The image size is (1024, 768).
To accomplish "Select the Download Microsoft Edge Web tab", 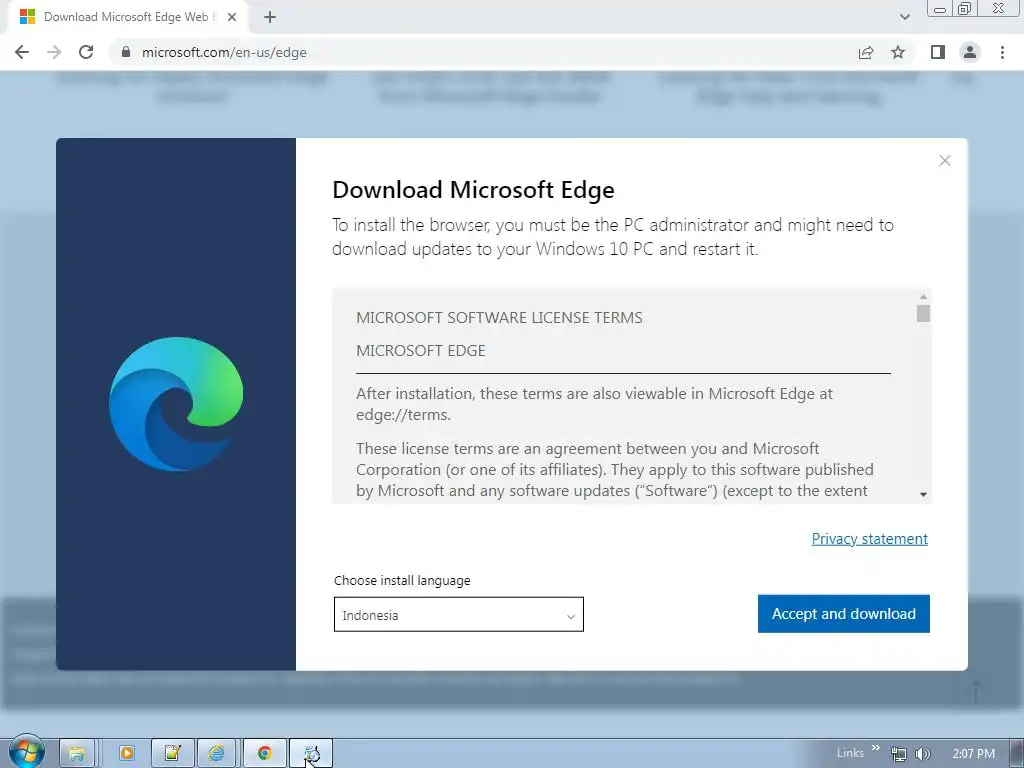I will tap(127, 17).
